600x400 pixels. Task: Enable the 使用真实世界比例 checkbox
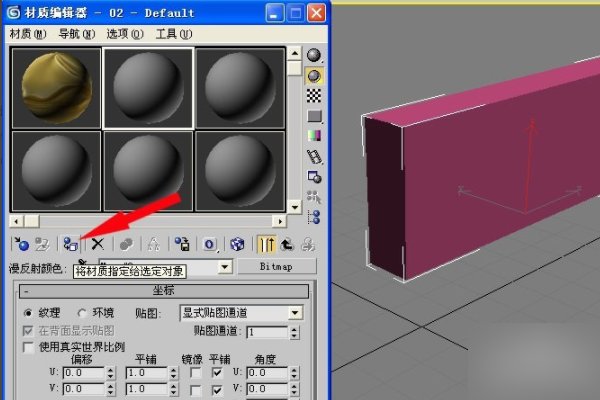[x=28, y=347]
